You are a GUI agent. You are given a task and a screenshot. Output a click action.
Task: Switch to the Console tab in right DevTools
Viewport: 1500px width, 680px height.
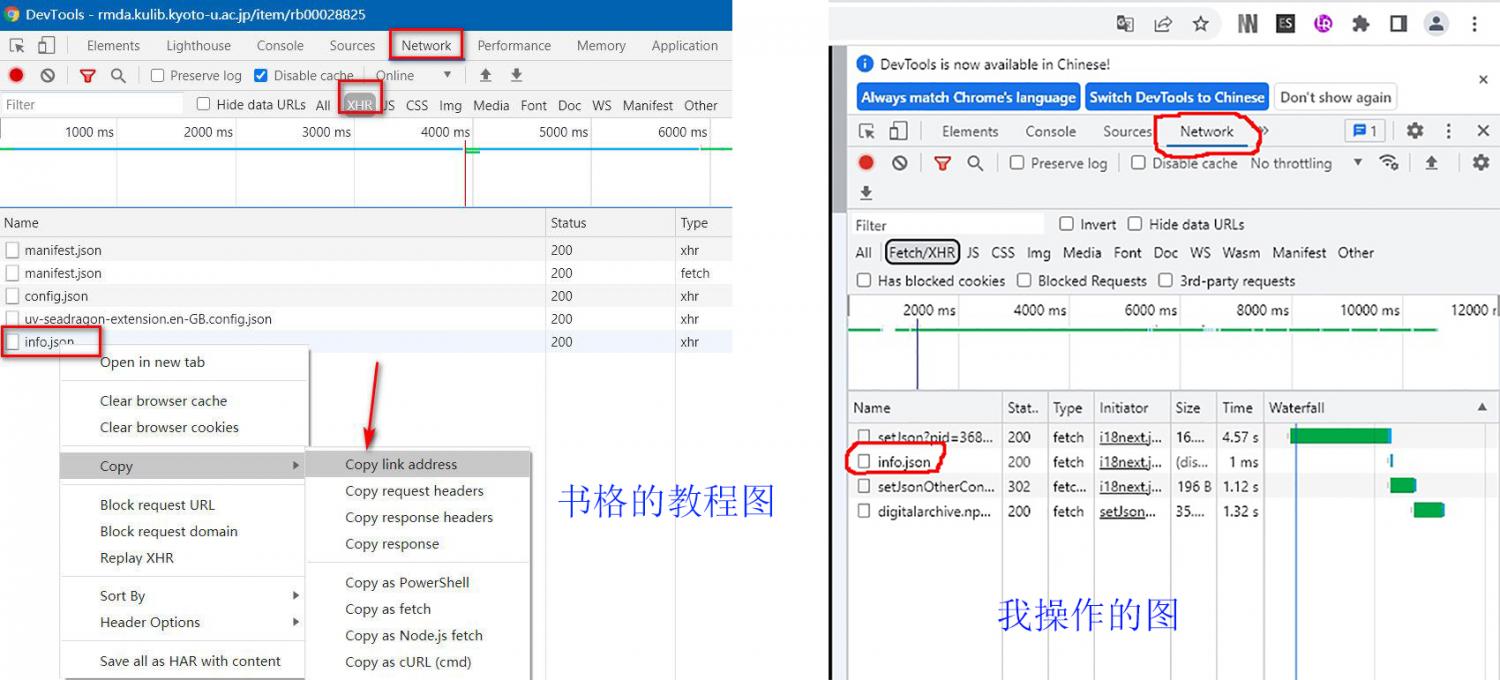(1050, 131)
